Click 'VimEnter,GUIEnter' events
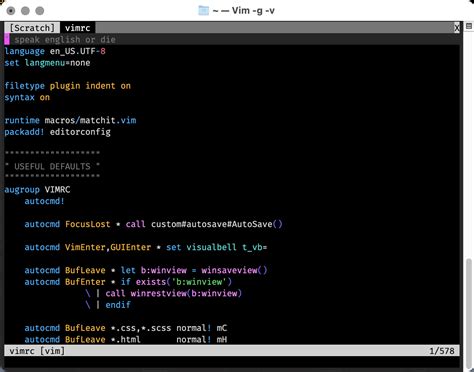The width and height of the screenshot is (474, 372). click(x=108, y=247)
